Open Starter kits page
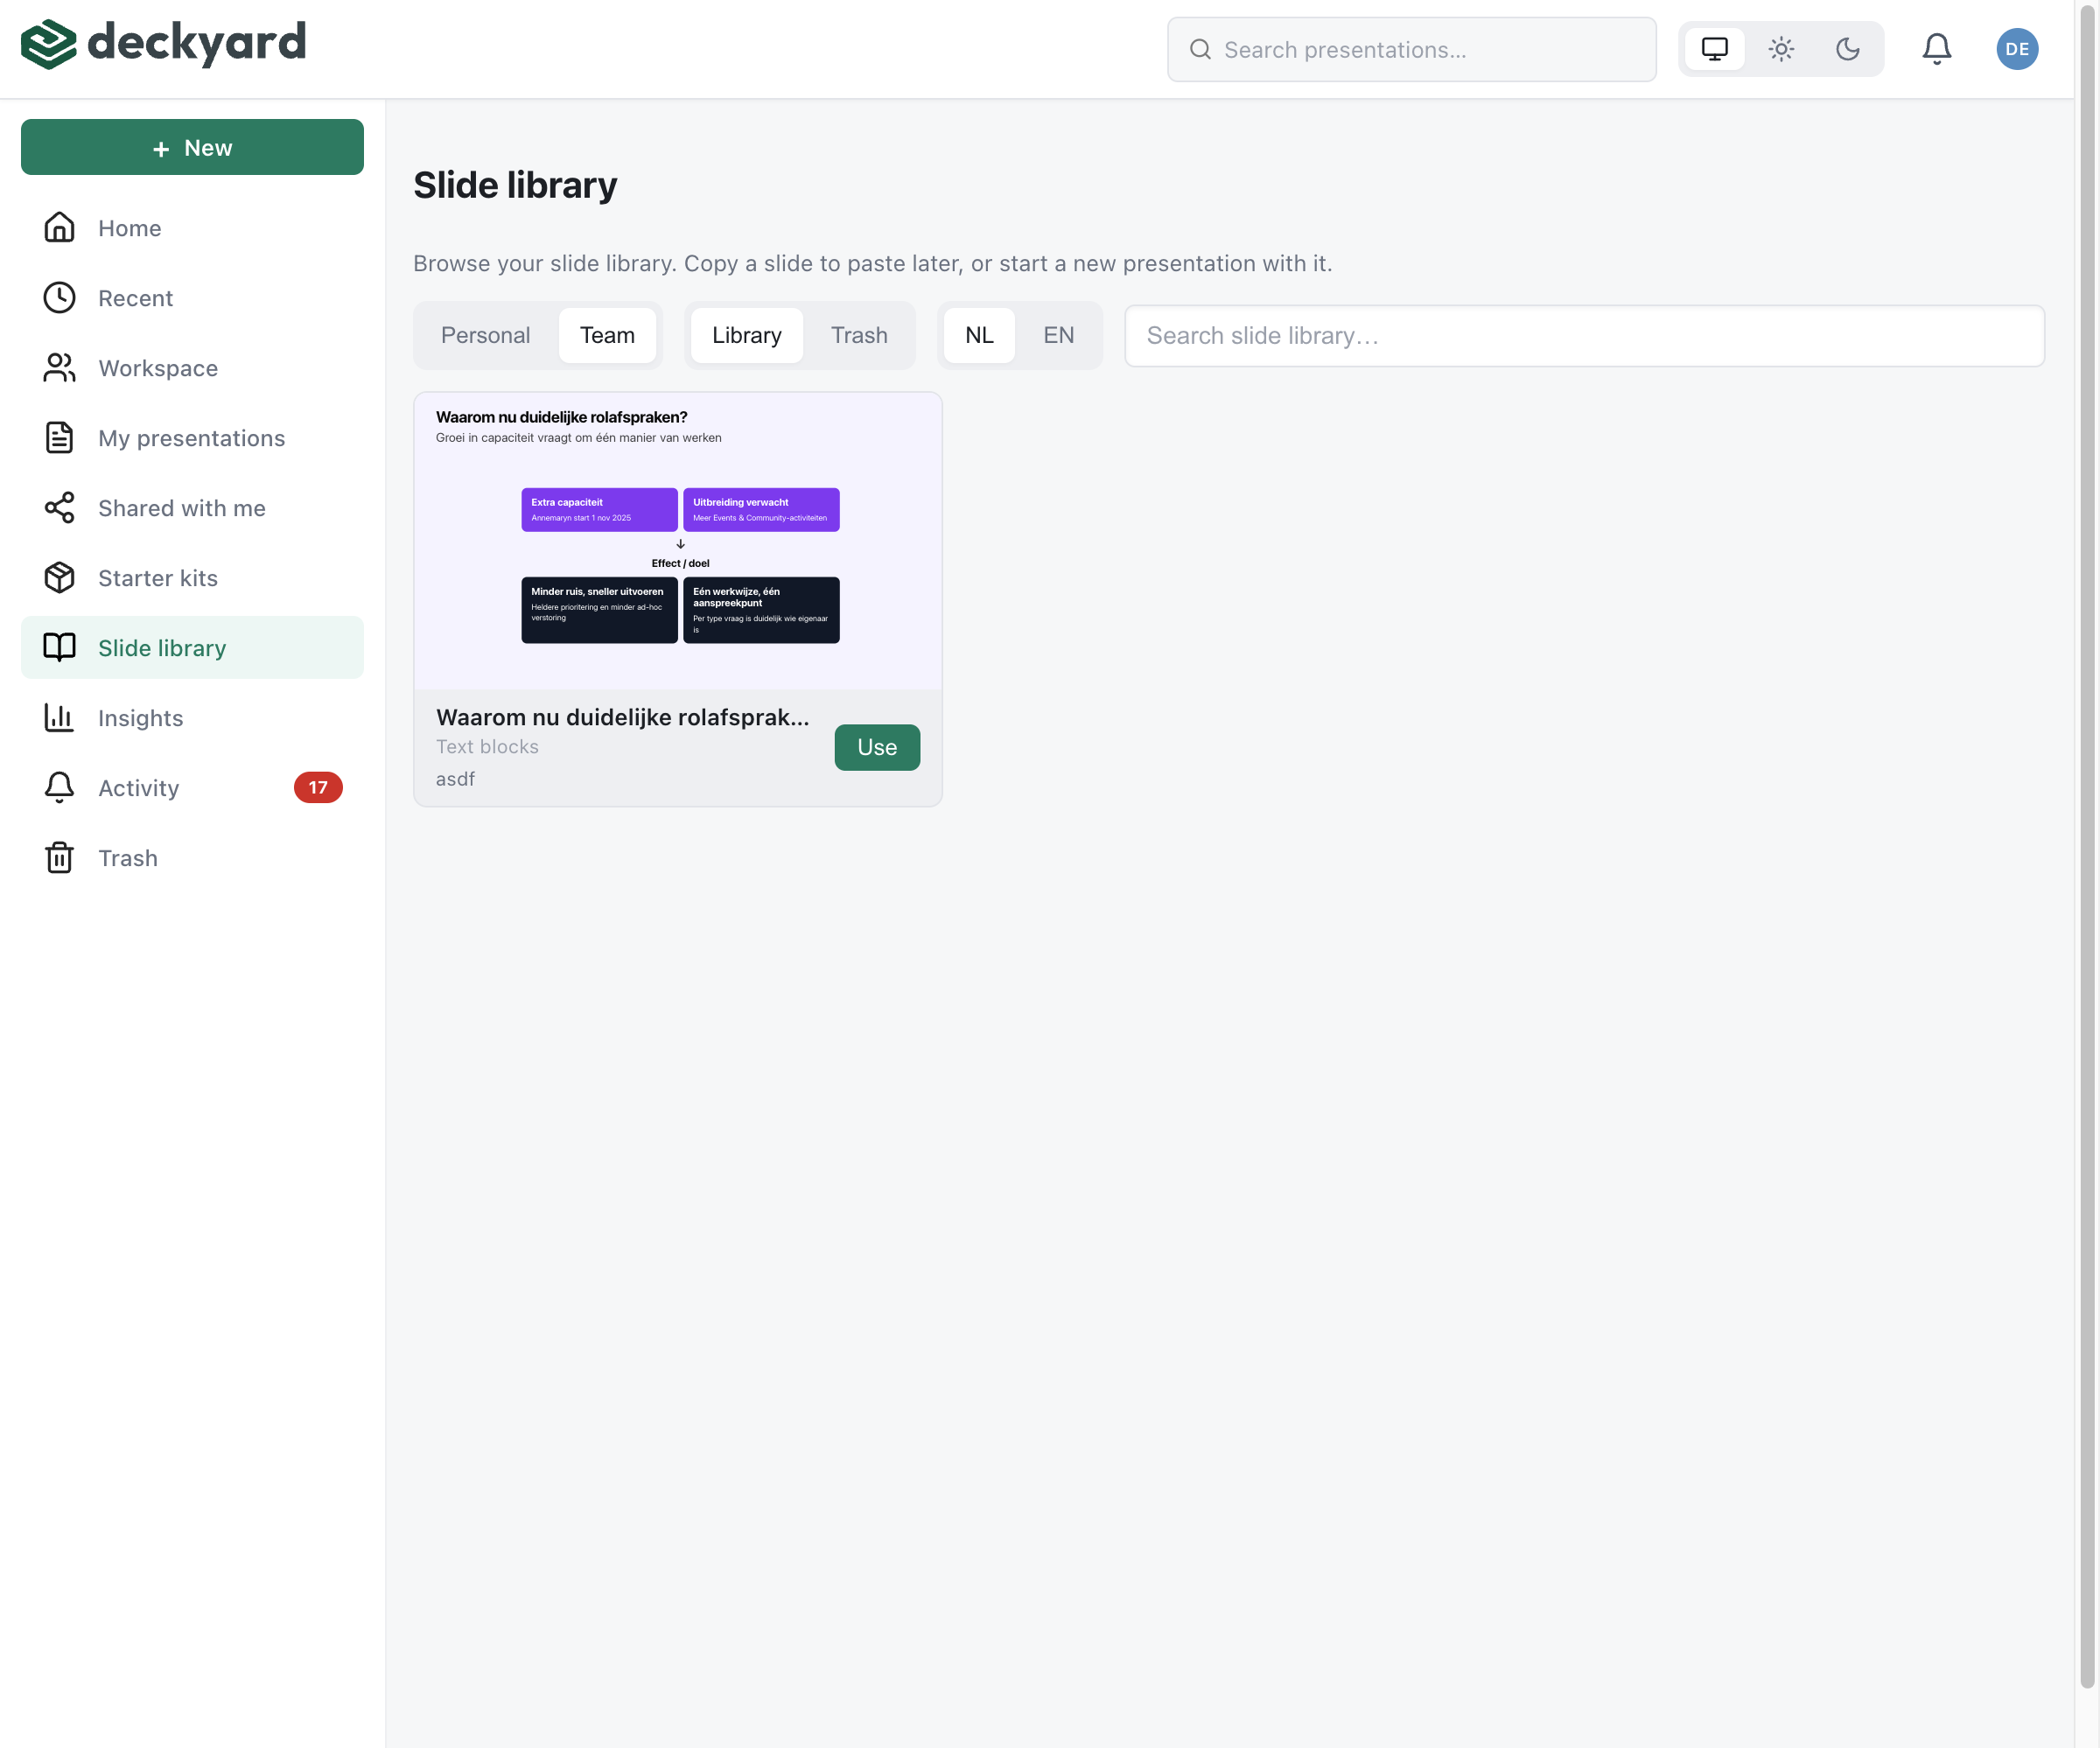 [192, 578]
